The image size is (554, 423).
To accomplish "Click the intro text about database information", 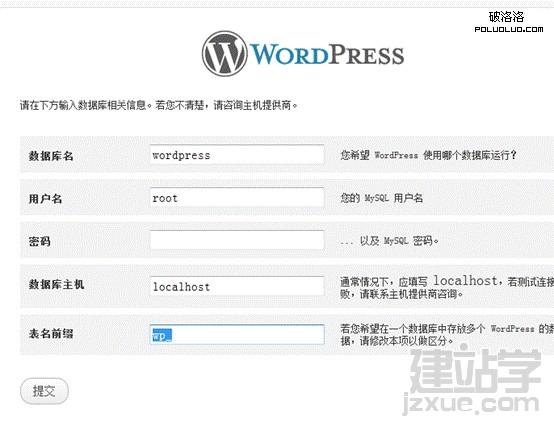I will 159,105.
